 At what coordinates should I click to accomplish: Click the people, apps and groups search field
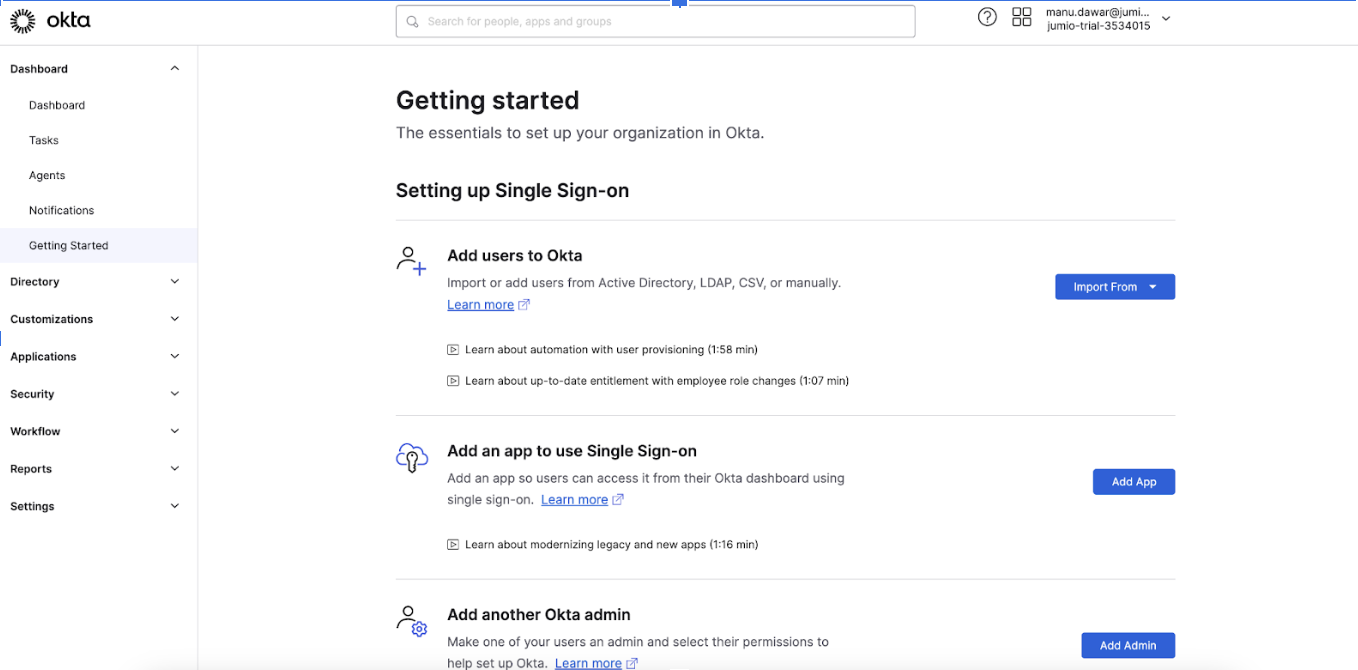655,21
